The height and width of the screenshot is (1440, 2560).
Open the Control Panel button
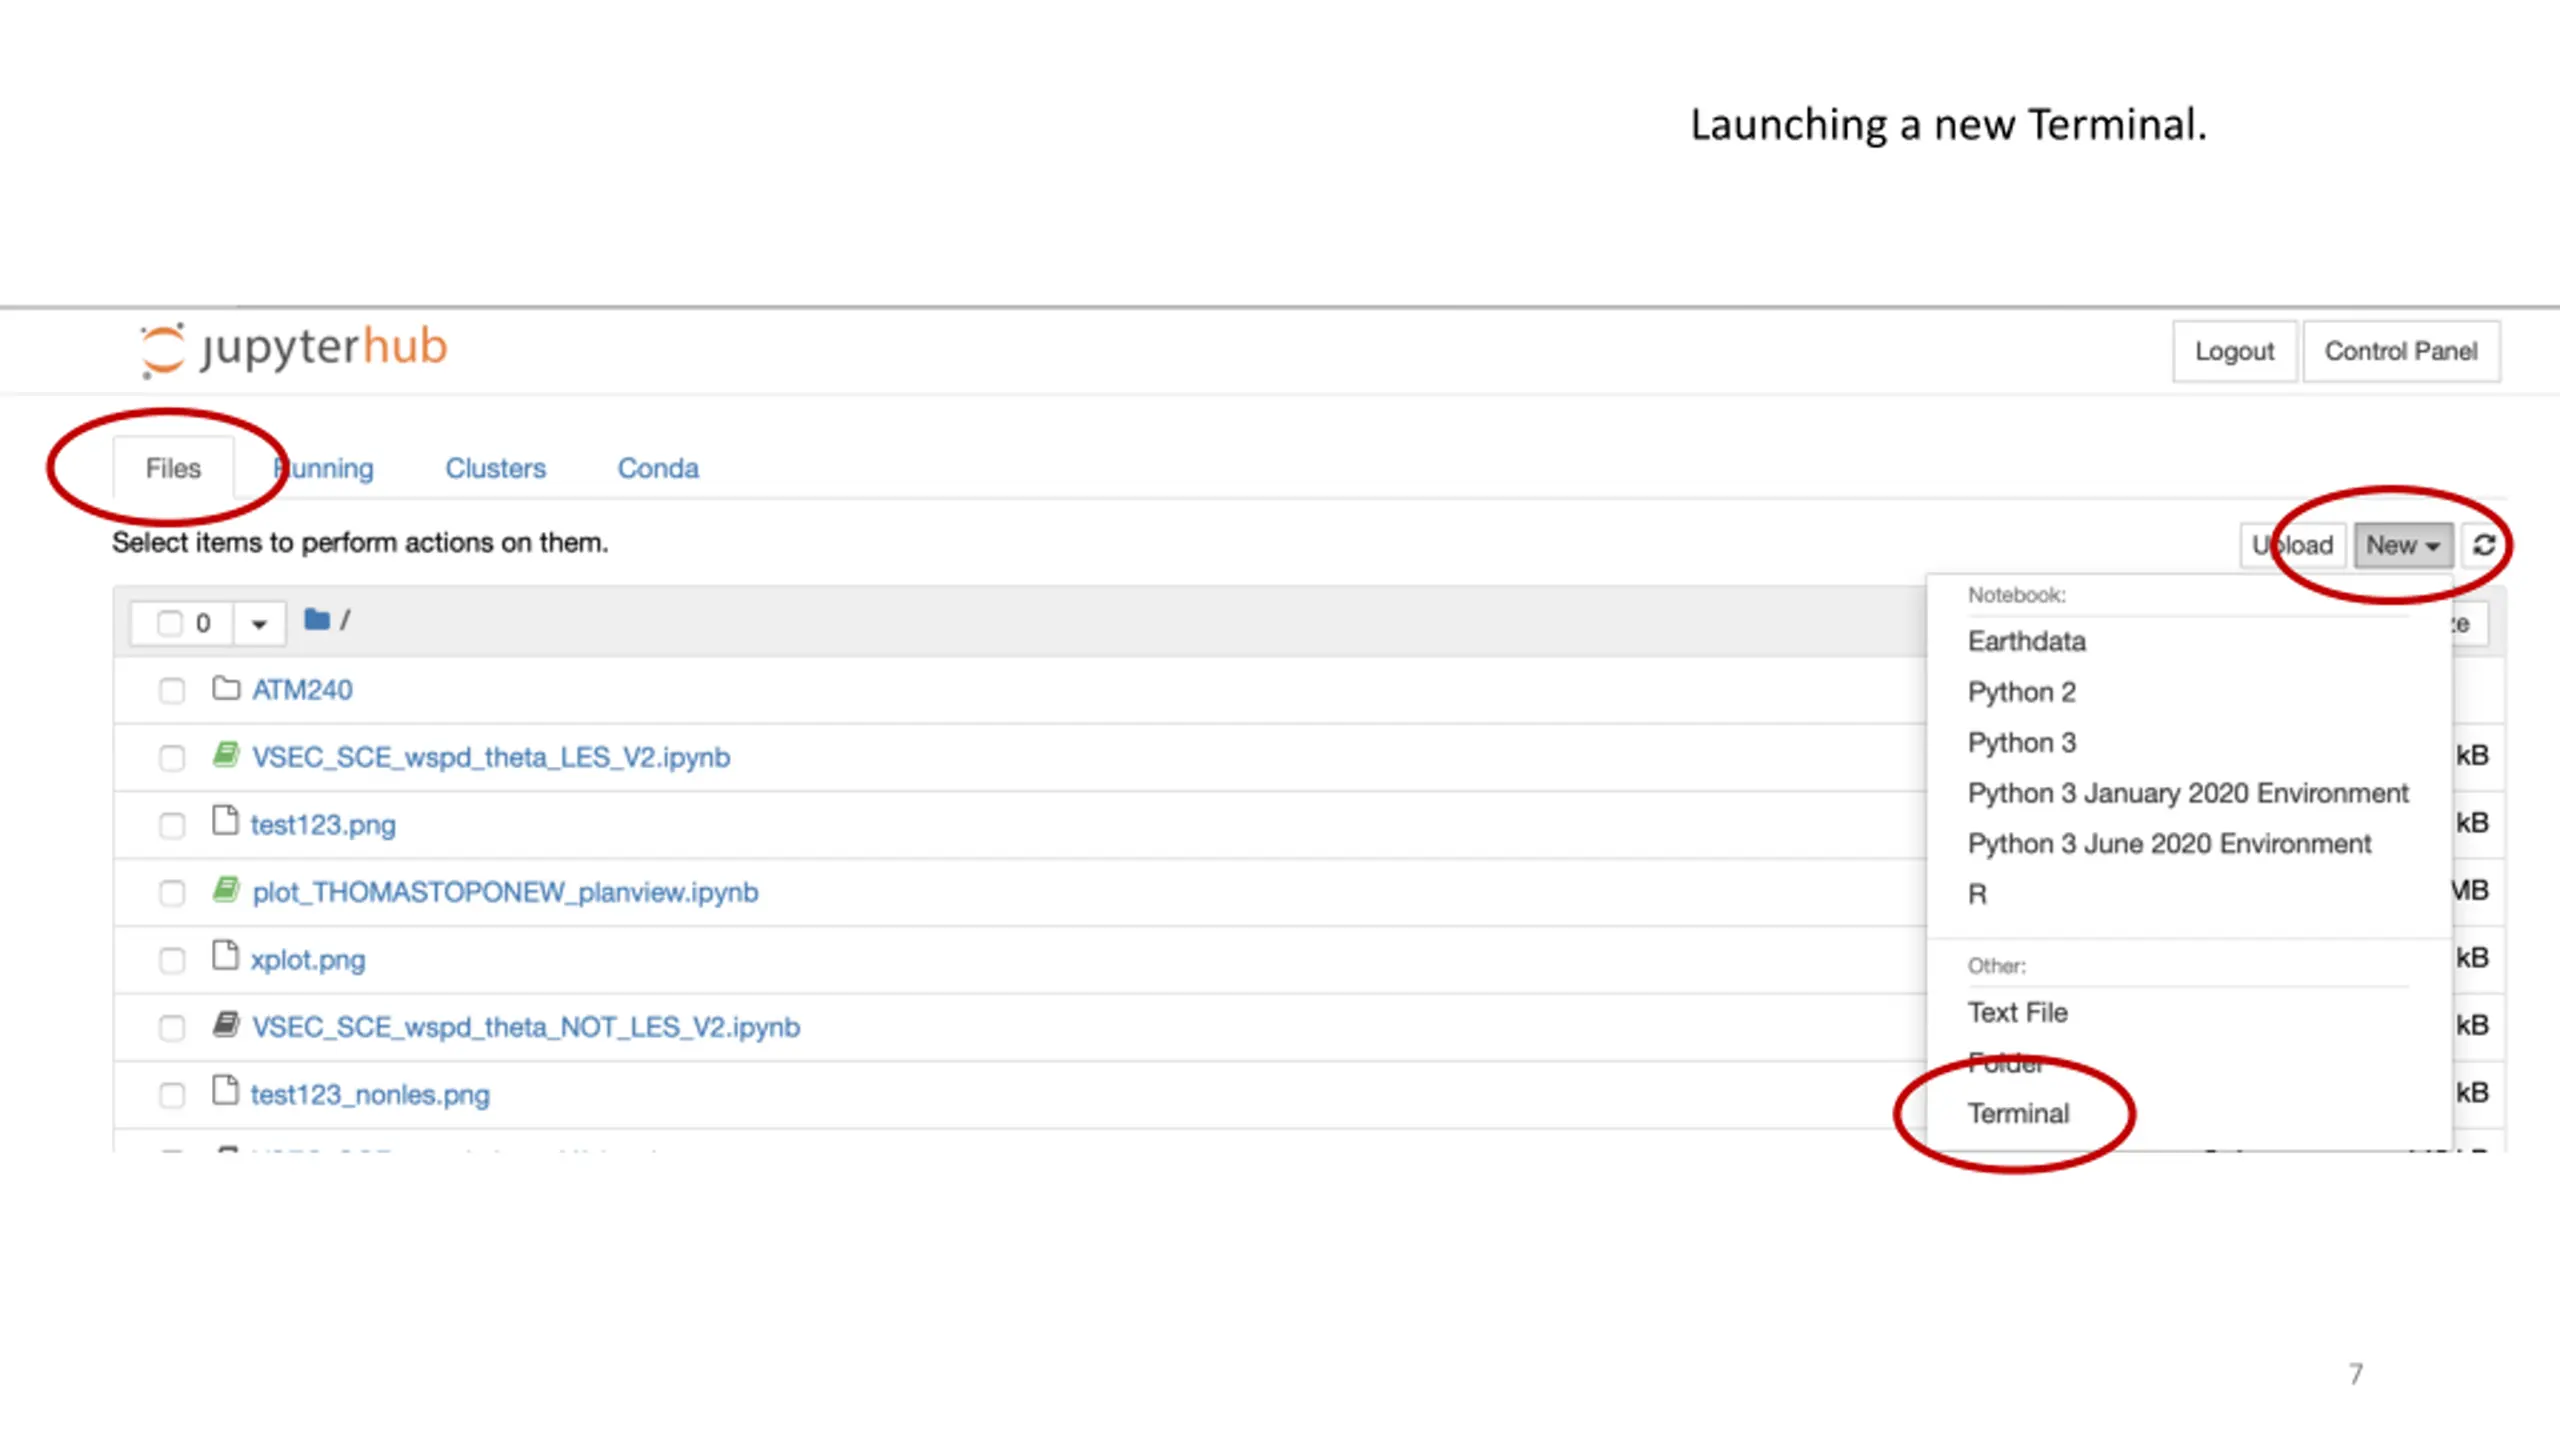2400,351
